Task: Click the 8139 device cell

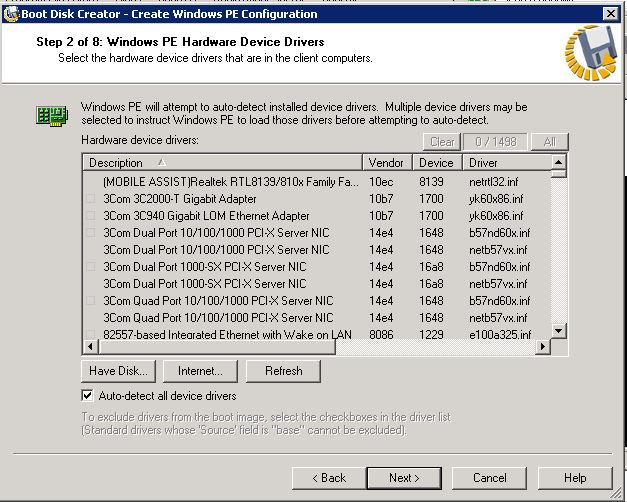Action: click(431, 182)
